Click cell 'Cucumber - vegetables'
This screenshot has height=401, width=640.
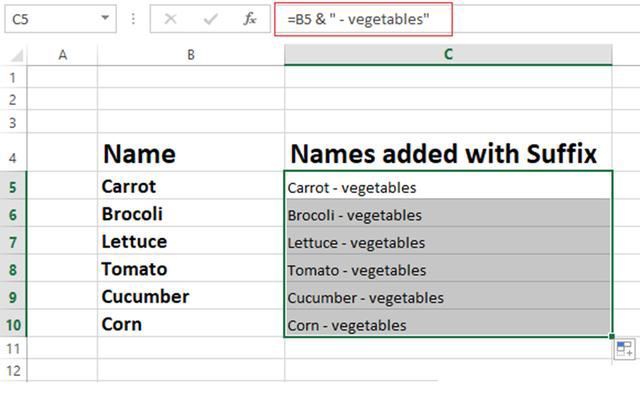(448, 296)
